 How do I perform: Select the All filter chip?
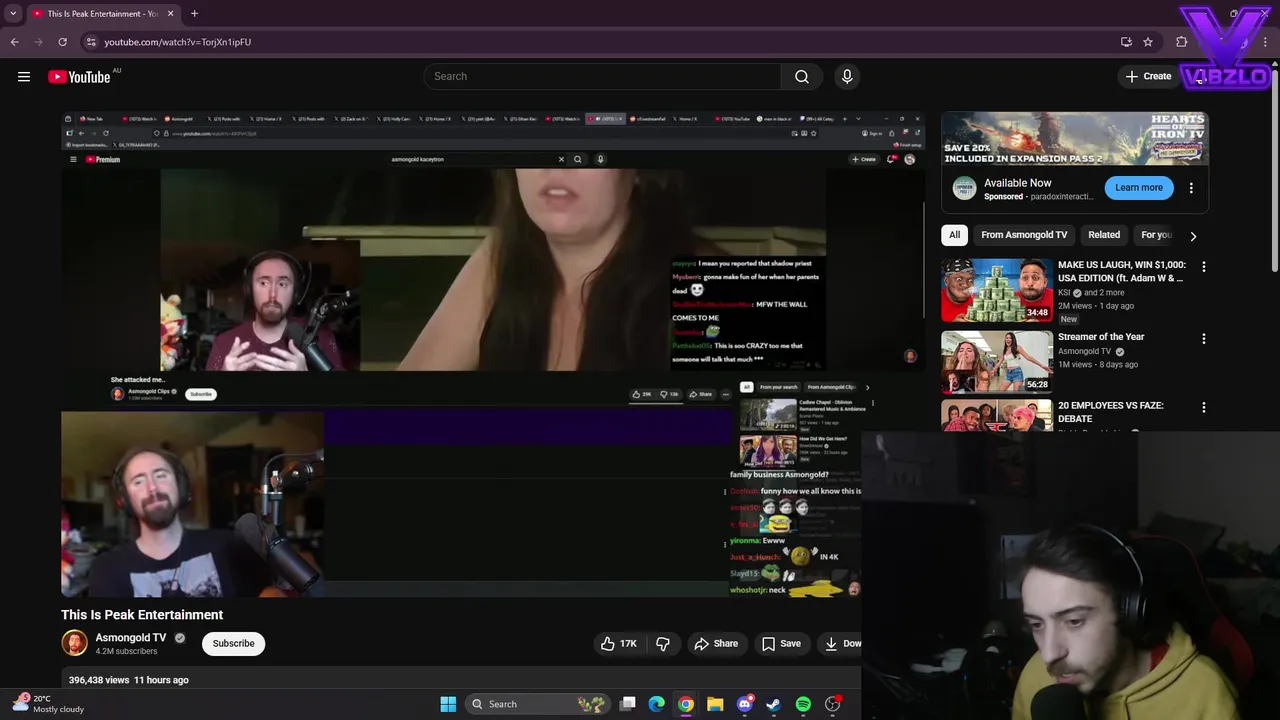pyautogui.click(x=954, y=235)
